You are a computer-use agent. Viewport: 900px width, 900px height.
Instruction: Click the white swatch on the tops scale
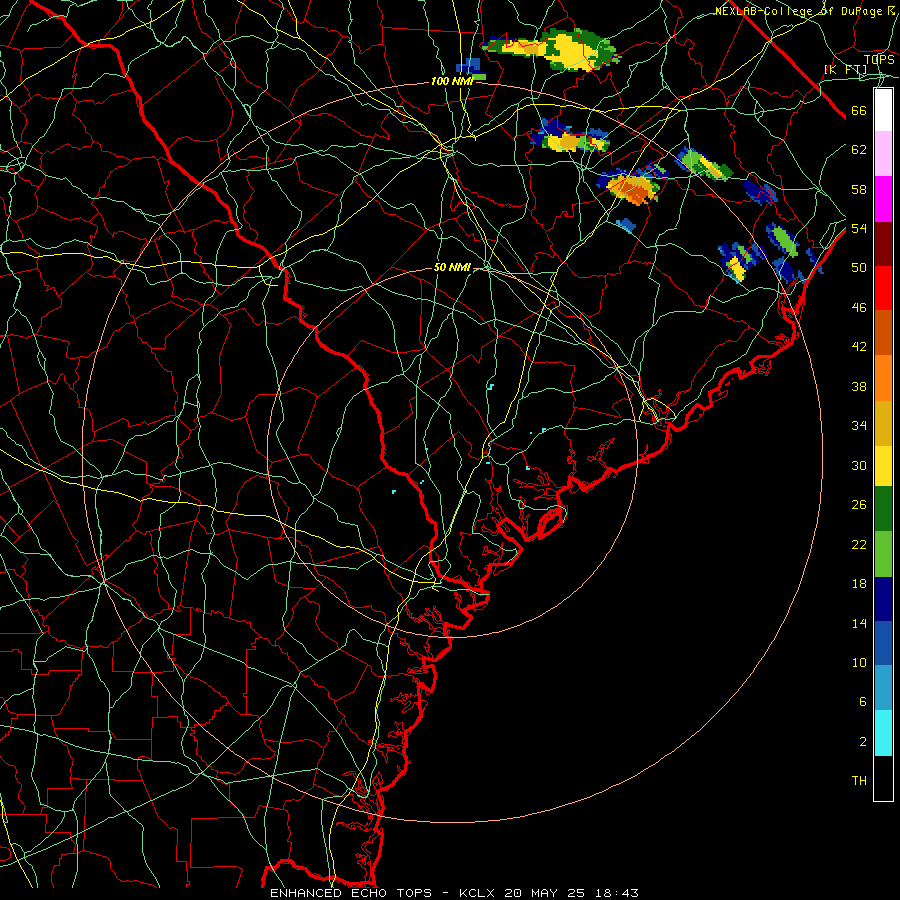pos(883,110)
